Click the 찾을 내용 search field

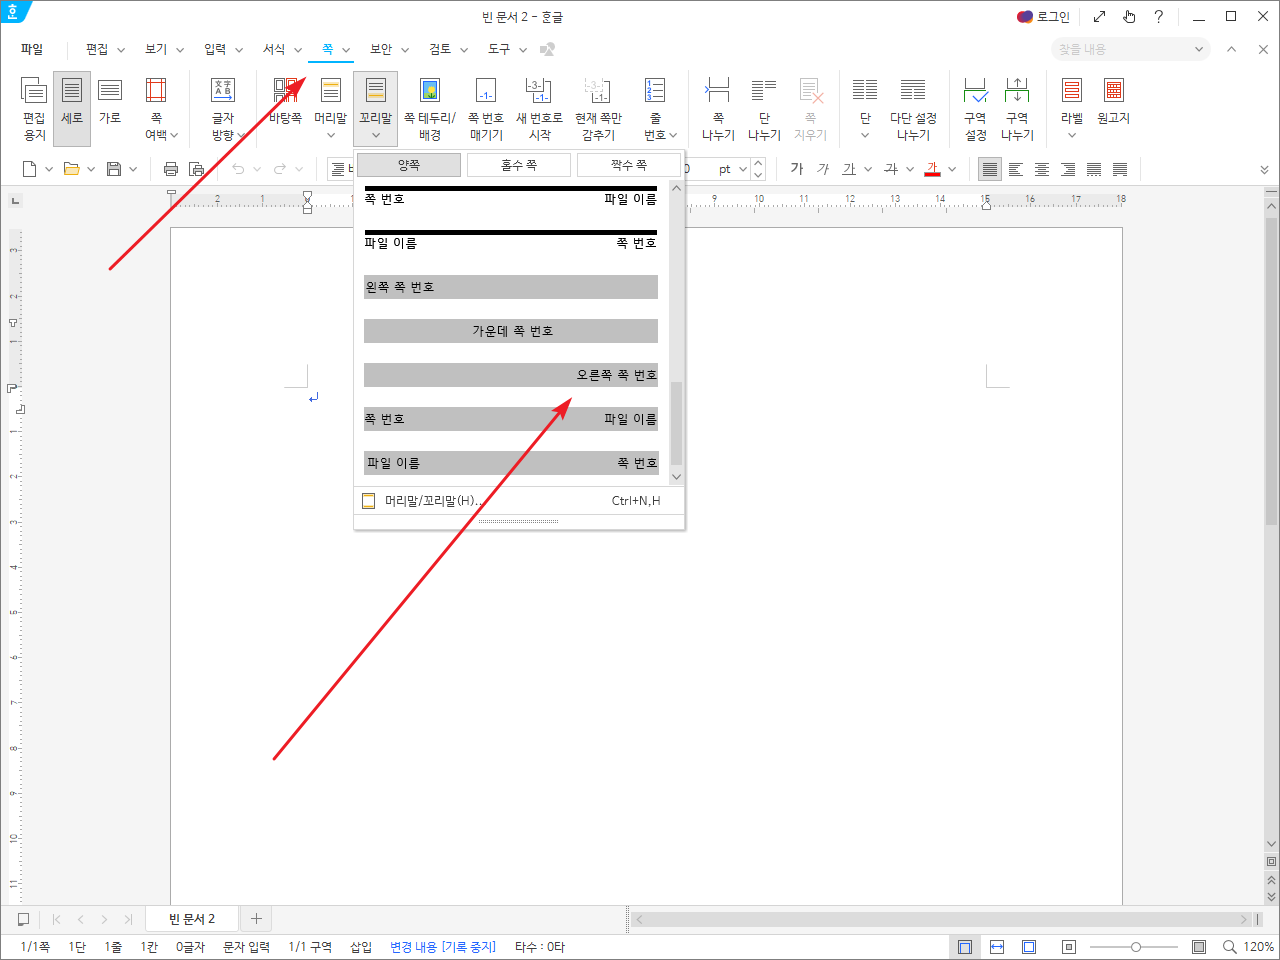pos(1130,49)
